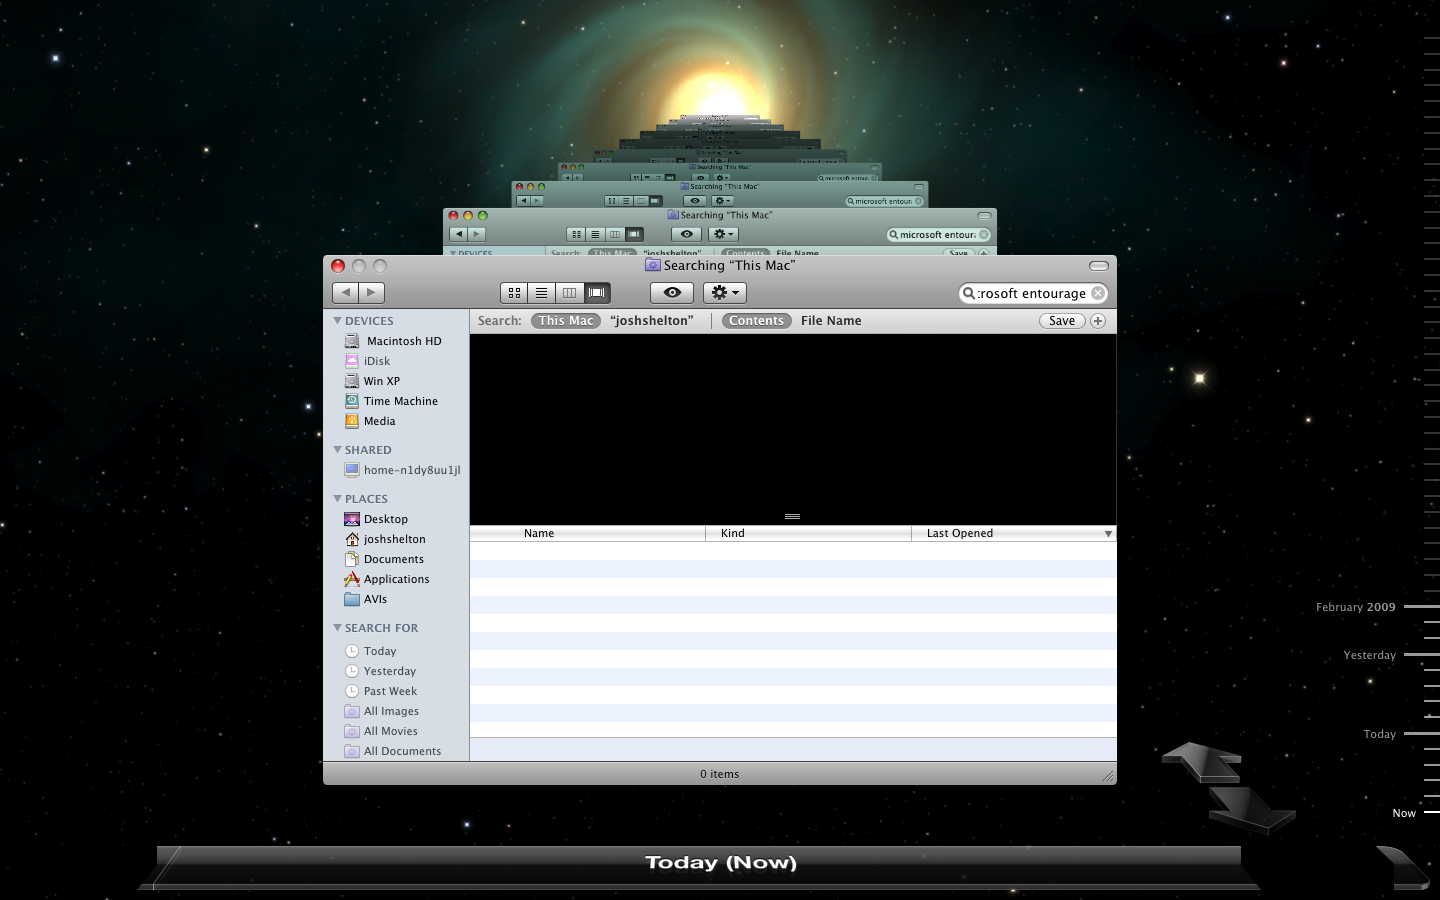Image resolution: width=1440 pixels, height=900 pixels.
Task: Collapse the SEARCH FOR sidebar section
Action: (337, 628)
